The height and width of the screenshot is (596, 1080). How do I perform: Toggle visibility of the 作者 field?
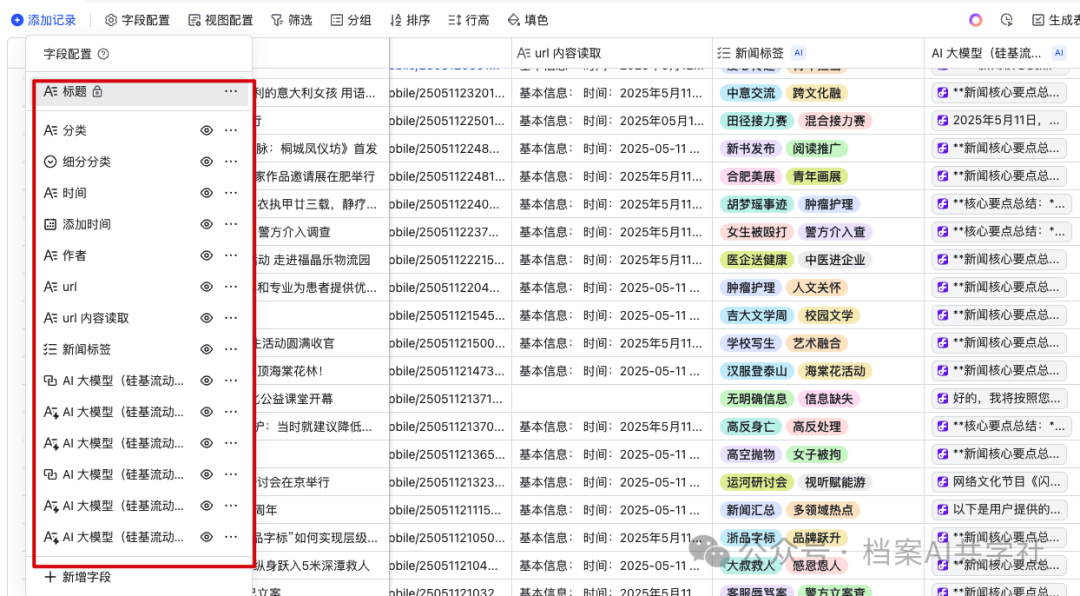click(x=206, y=256)
